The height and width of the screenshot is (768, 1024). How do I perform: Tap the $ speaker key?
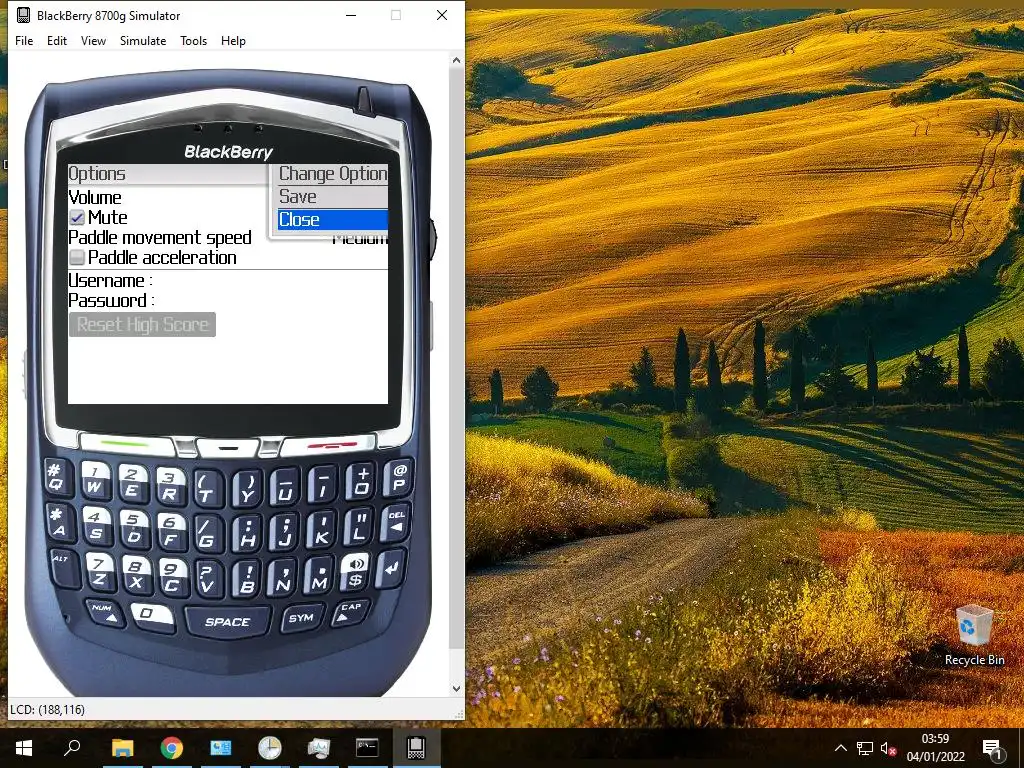(x=356, y=571)
